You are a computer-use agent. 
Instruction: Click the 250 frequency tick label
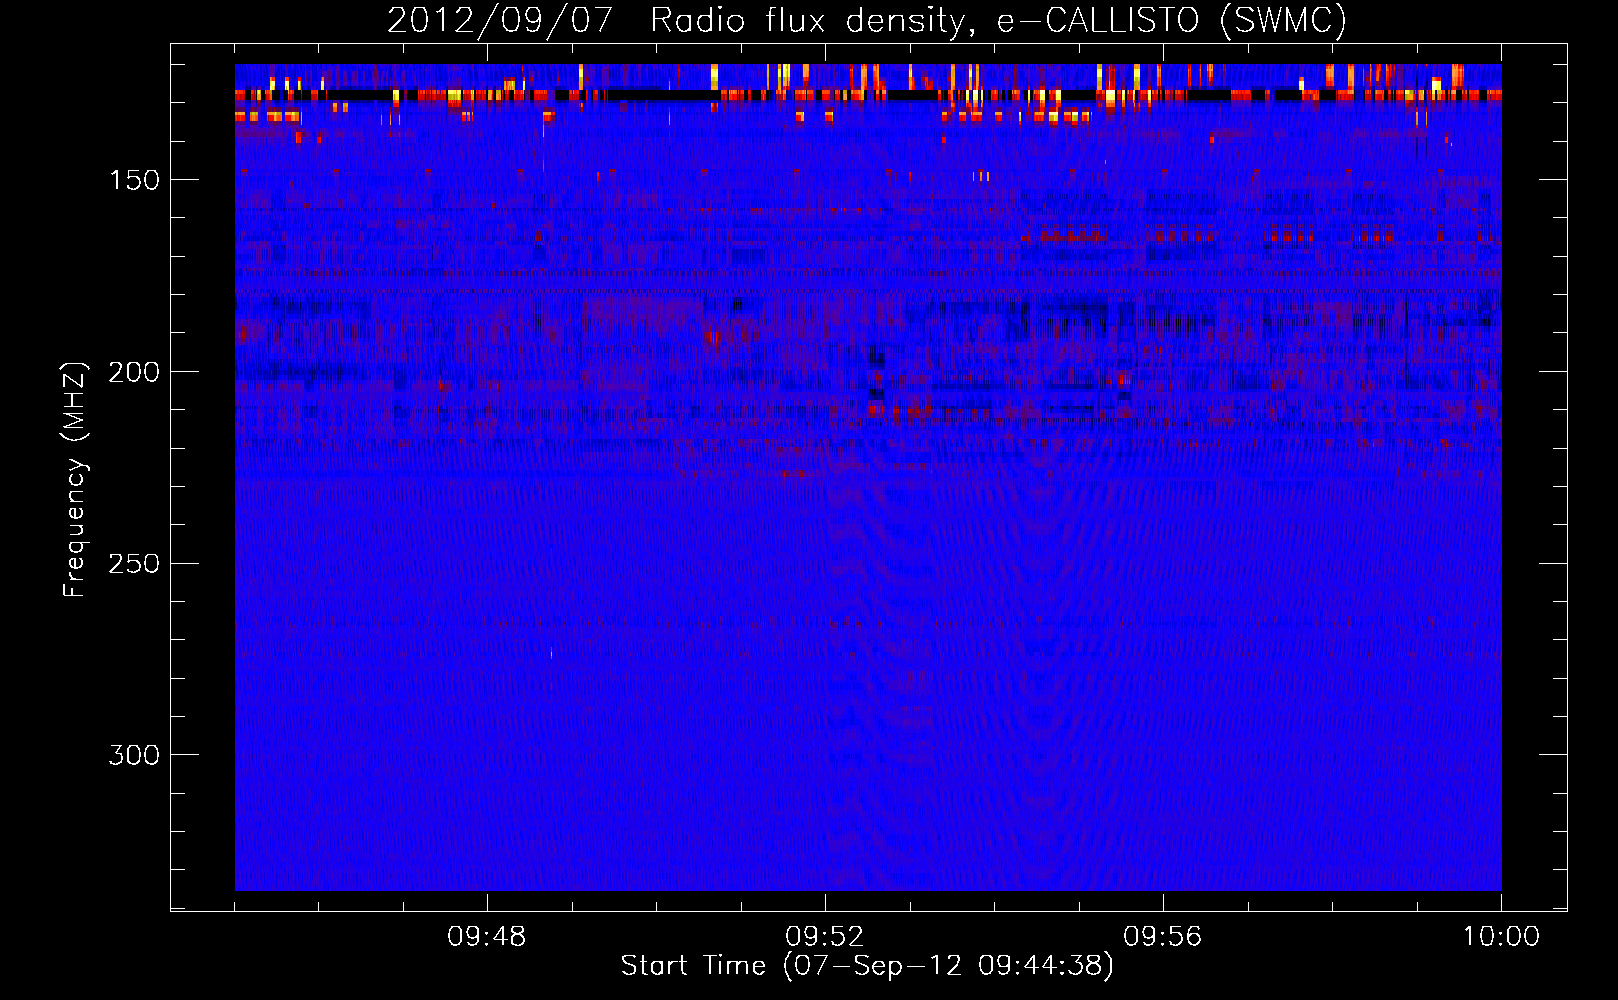click(134, 563)
